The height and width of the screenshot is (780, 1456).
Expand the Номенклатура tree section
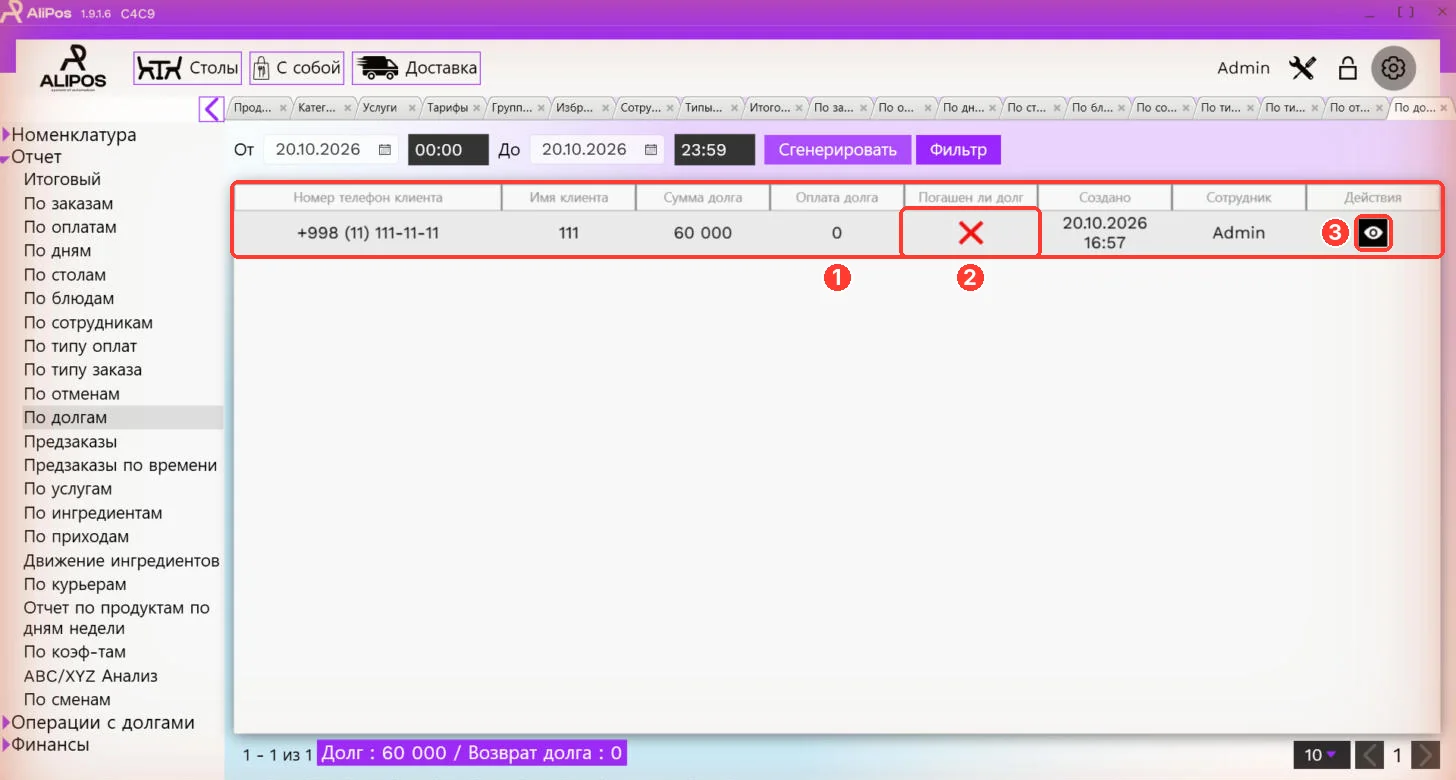pyautogui.click(x=6, y=135)
